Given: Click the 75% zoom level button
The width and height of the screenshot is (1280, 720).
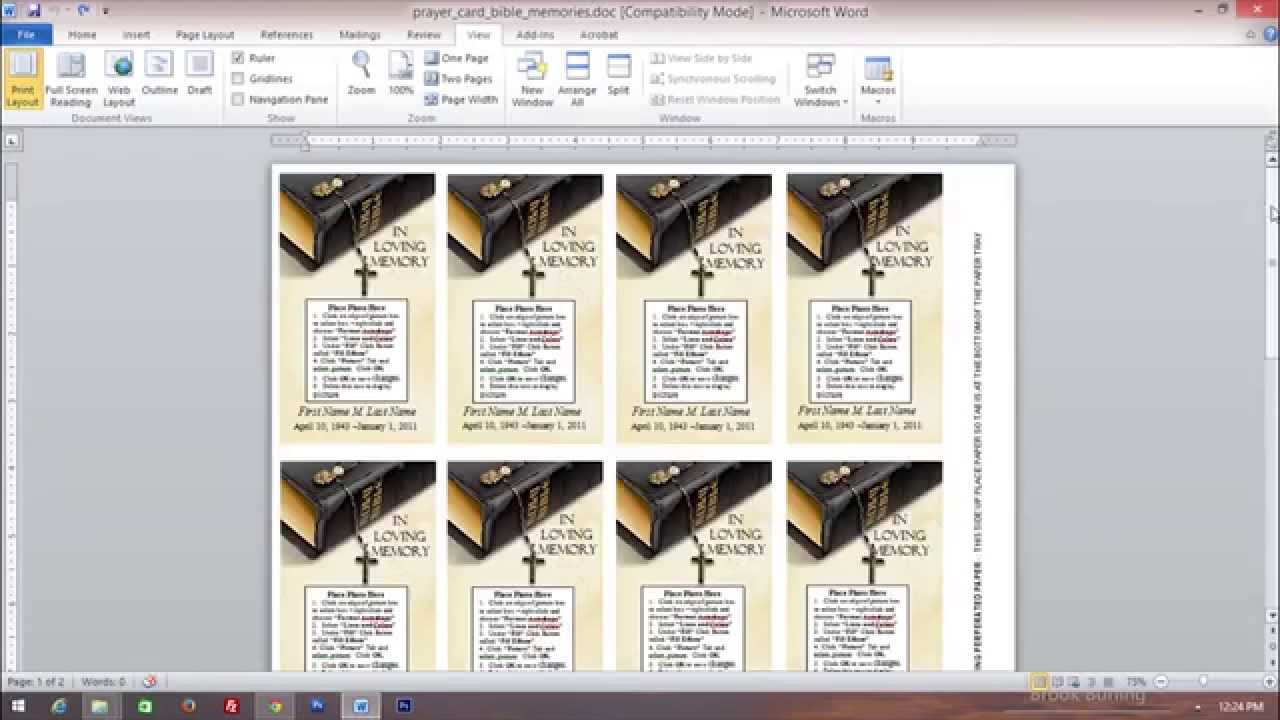Looking at the screenshot, I should point(1136,682).
